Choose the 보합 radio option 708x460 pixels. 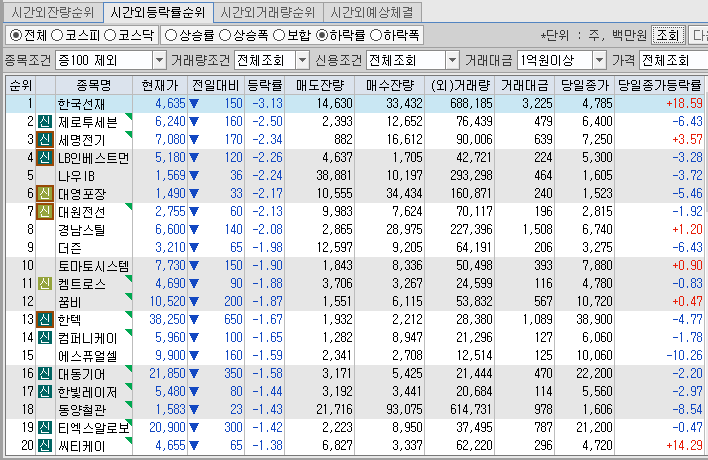(x=279, y=35)
